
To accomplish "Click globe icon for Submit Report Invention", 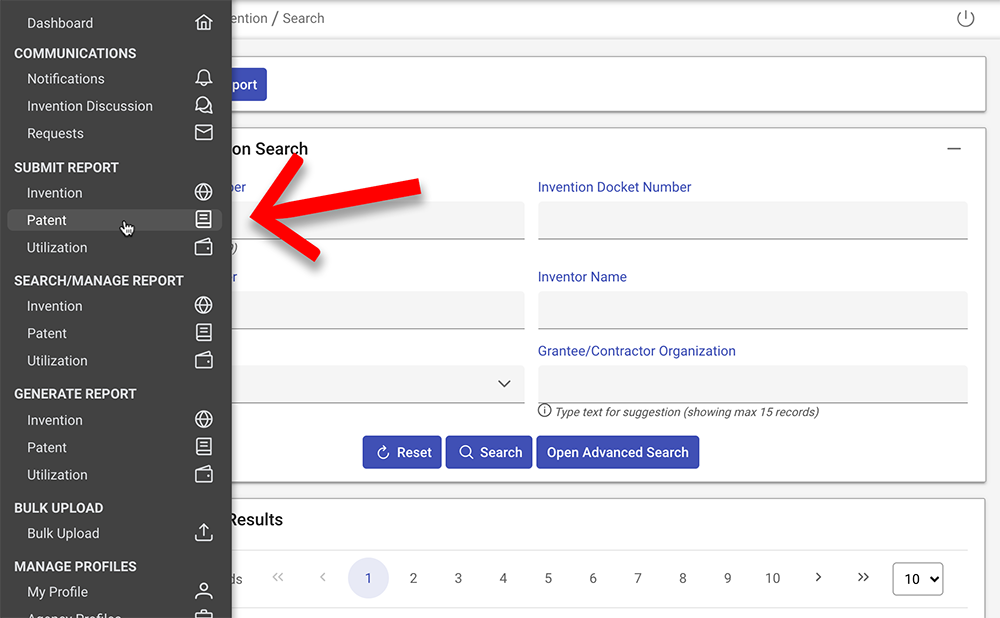I will (x=204, y=192).
